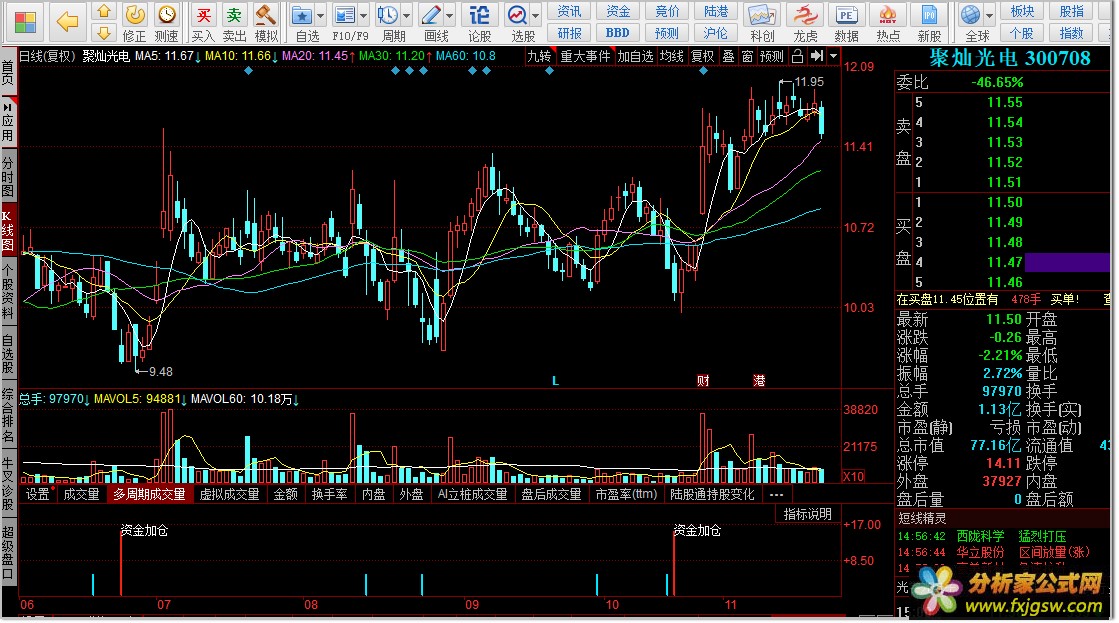Click the 竞价 auction button
Viewport: 1119px width, 623px height.
coord(667,11)
